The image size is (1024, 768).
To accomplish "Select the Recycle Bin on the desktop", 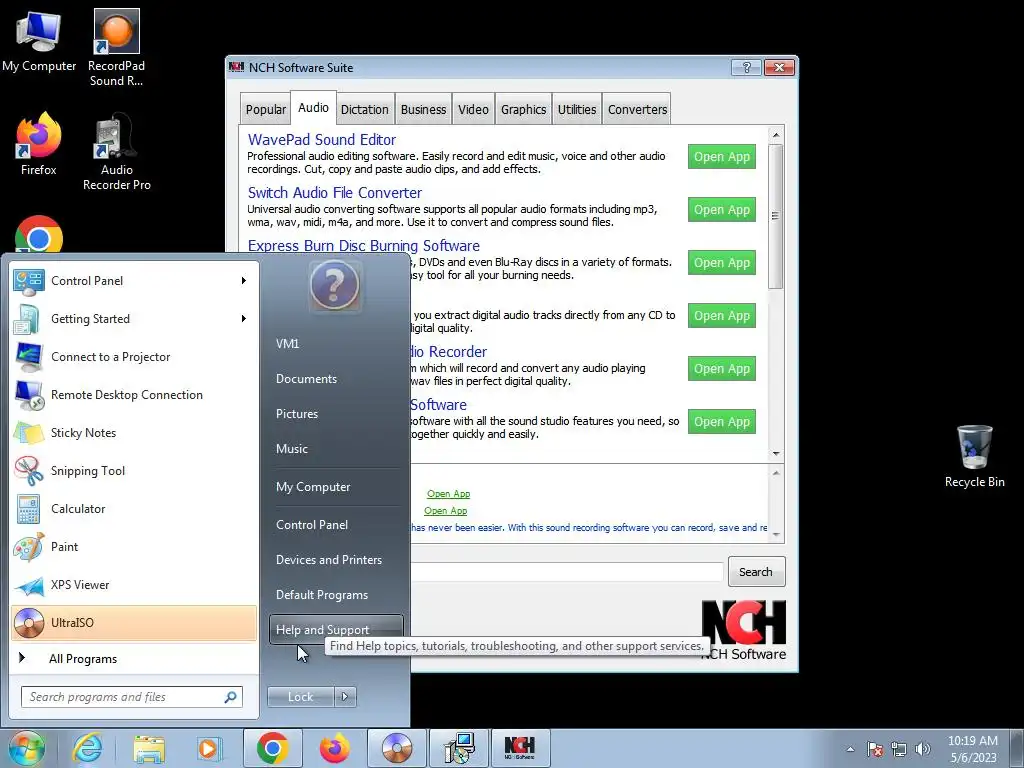I will tap(974, 456).
